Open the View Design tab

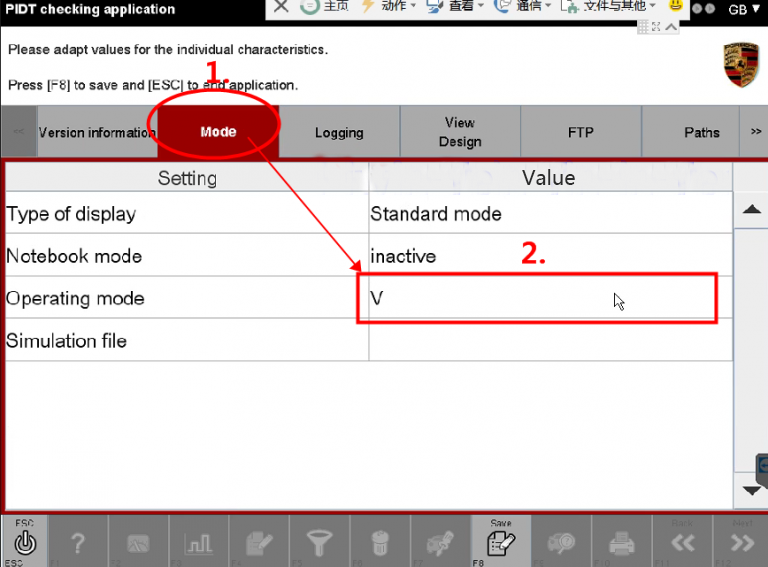pos(460,132)
